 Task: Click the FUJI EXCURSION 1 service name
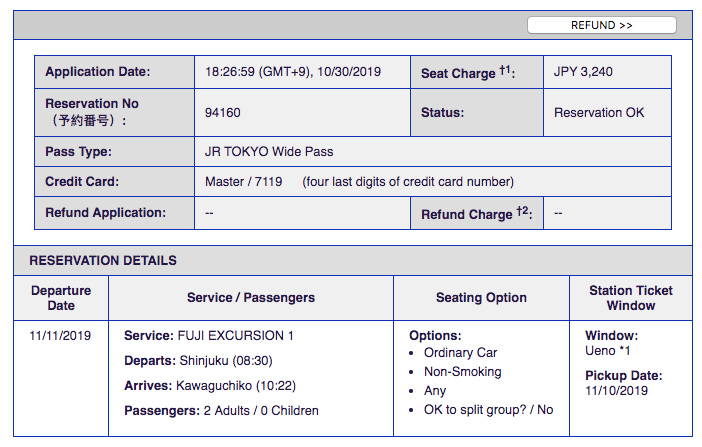coord(235,335)
